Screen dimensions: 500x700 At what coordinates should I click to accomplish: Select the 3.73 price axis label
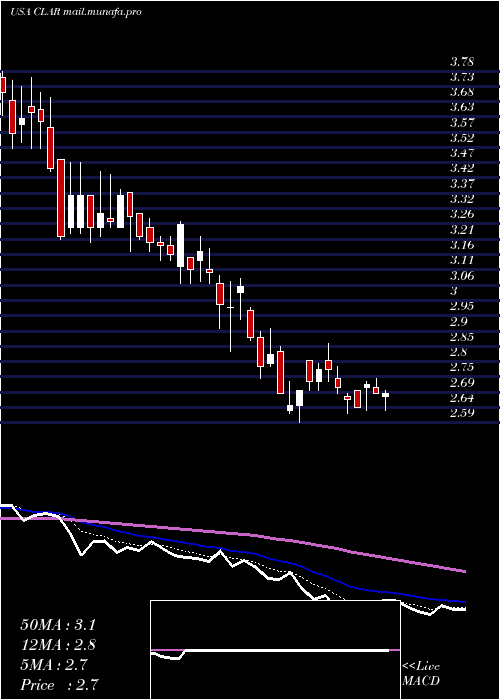462,77
